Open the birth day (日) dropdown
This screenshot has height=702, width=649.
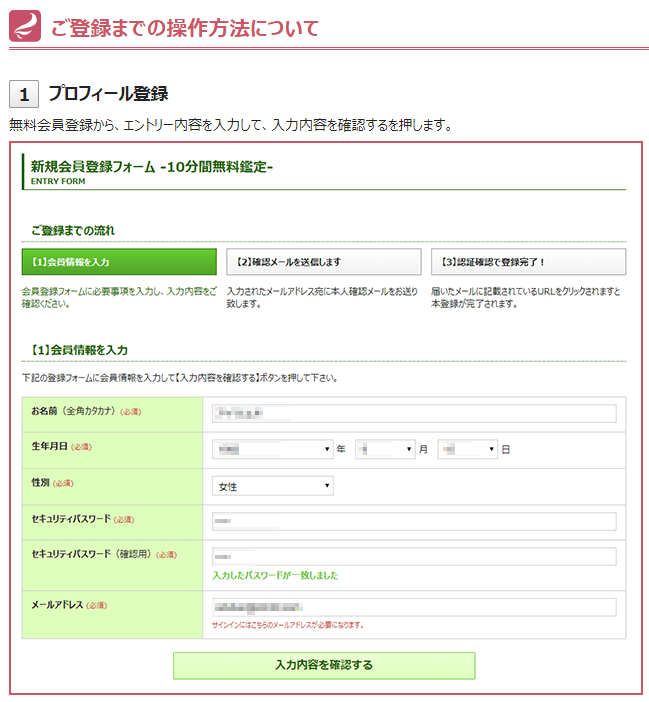(467, 450)
